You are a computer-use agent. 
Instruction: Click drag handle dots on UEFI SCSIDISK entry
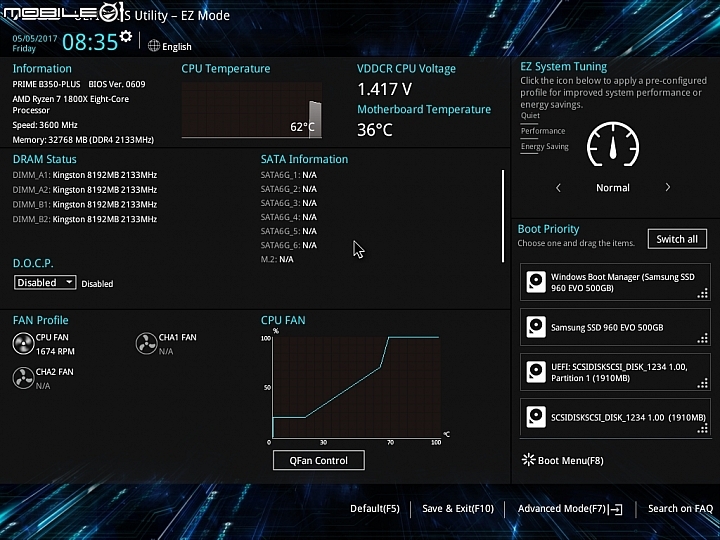pos(703,383)
